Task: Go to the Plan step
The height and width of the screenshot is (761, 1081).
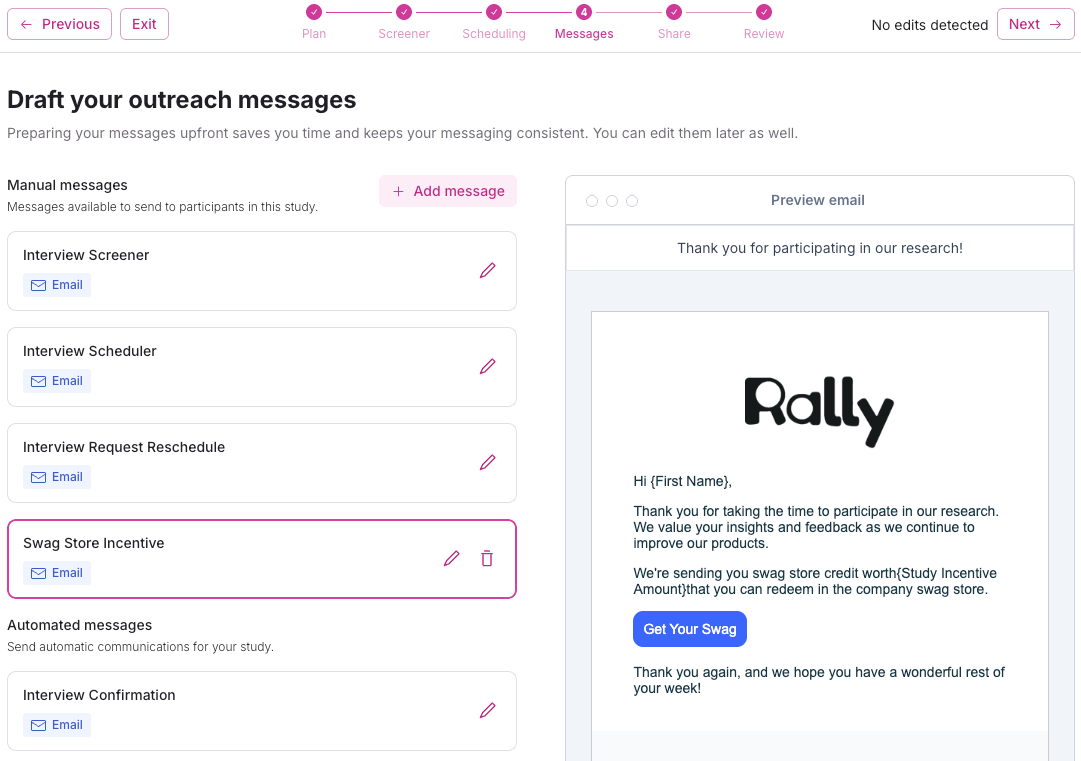Action: click(x=314, y=13)
